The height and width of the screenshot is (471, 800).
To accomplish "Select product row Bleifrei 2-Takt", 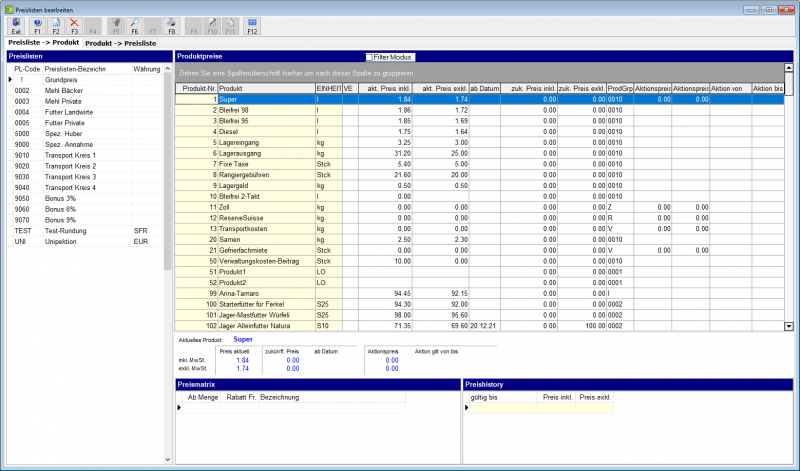I will [480, 196].
